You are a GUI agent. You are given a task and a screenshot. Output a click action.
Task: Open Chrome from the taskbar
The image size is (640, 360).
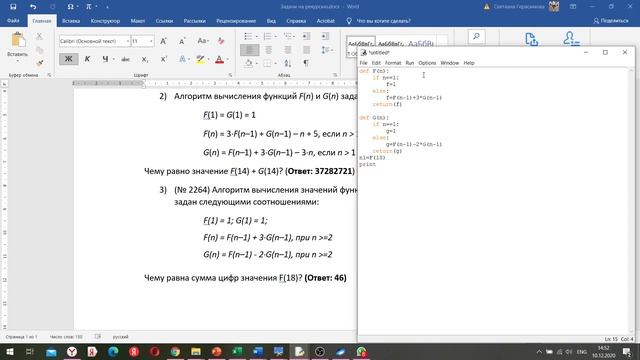pos(175,351)
